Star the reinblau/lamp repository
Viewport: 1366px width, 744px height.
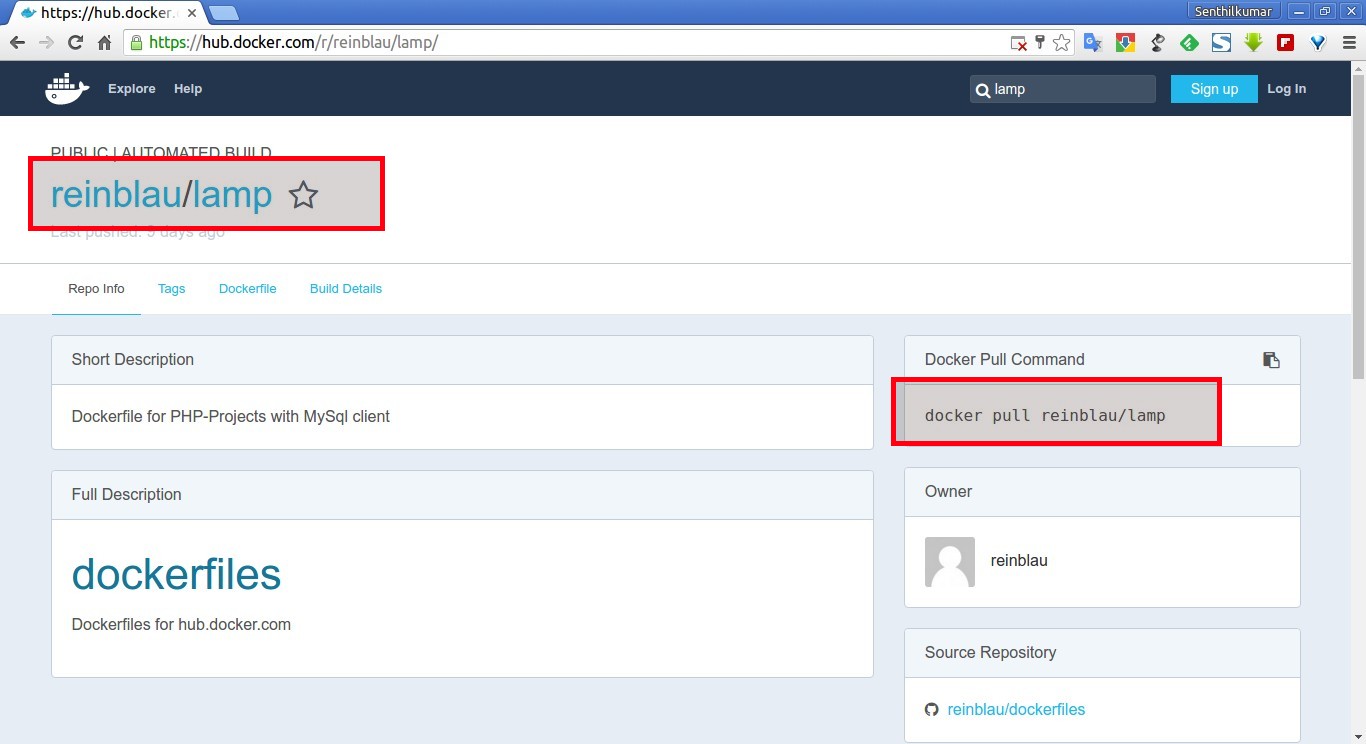(303, 195)
